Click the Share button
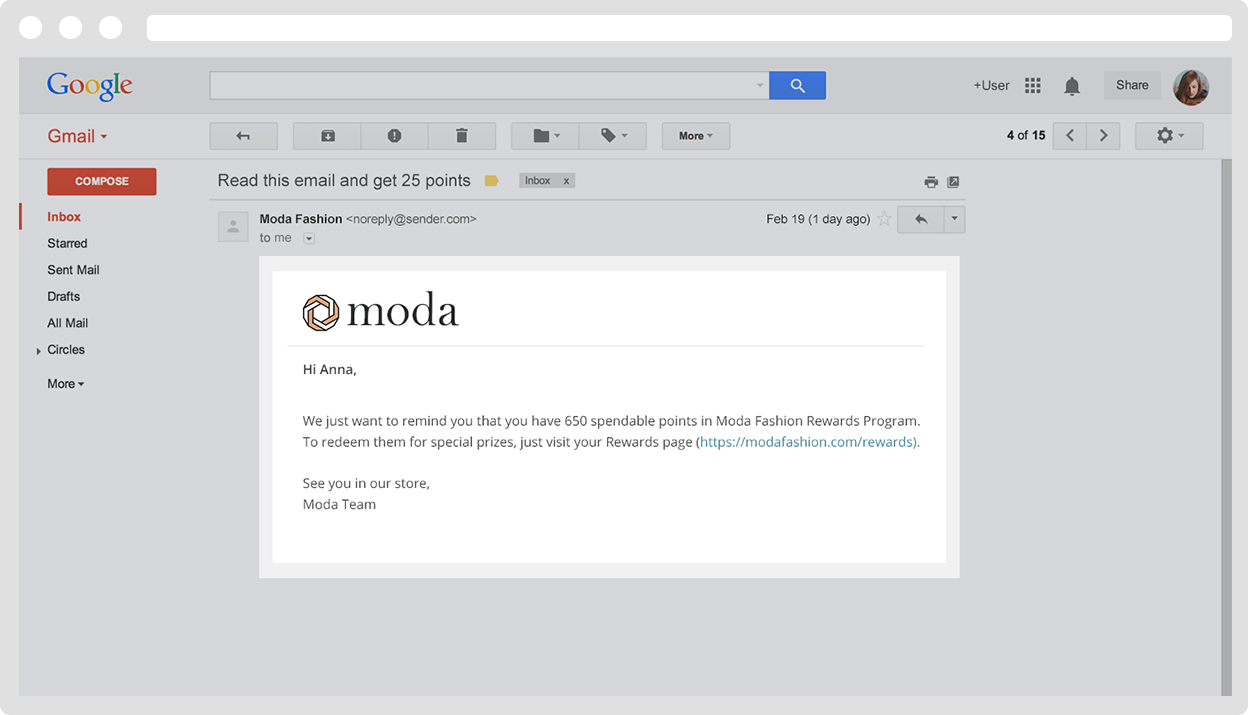This screenshot has height=715, width=1248. [1133, 86]
